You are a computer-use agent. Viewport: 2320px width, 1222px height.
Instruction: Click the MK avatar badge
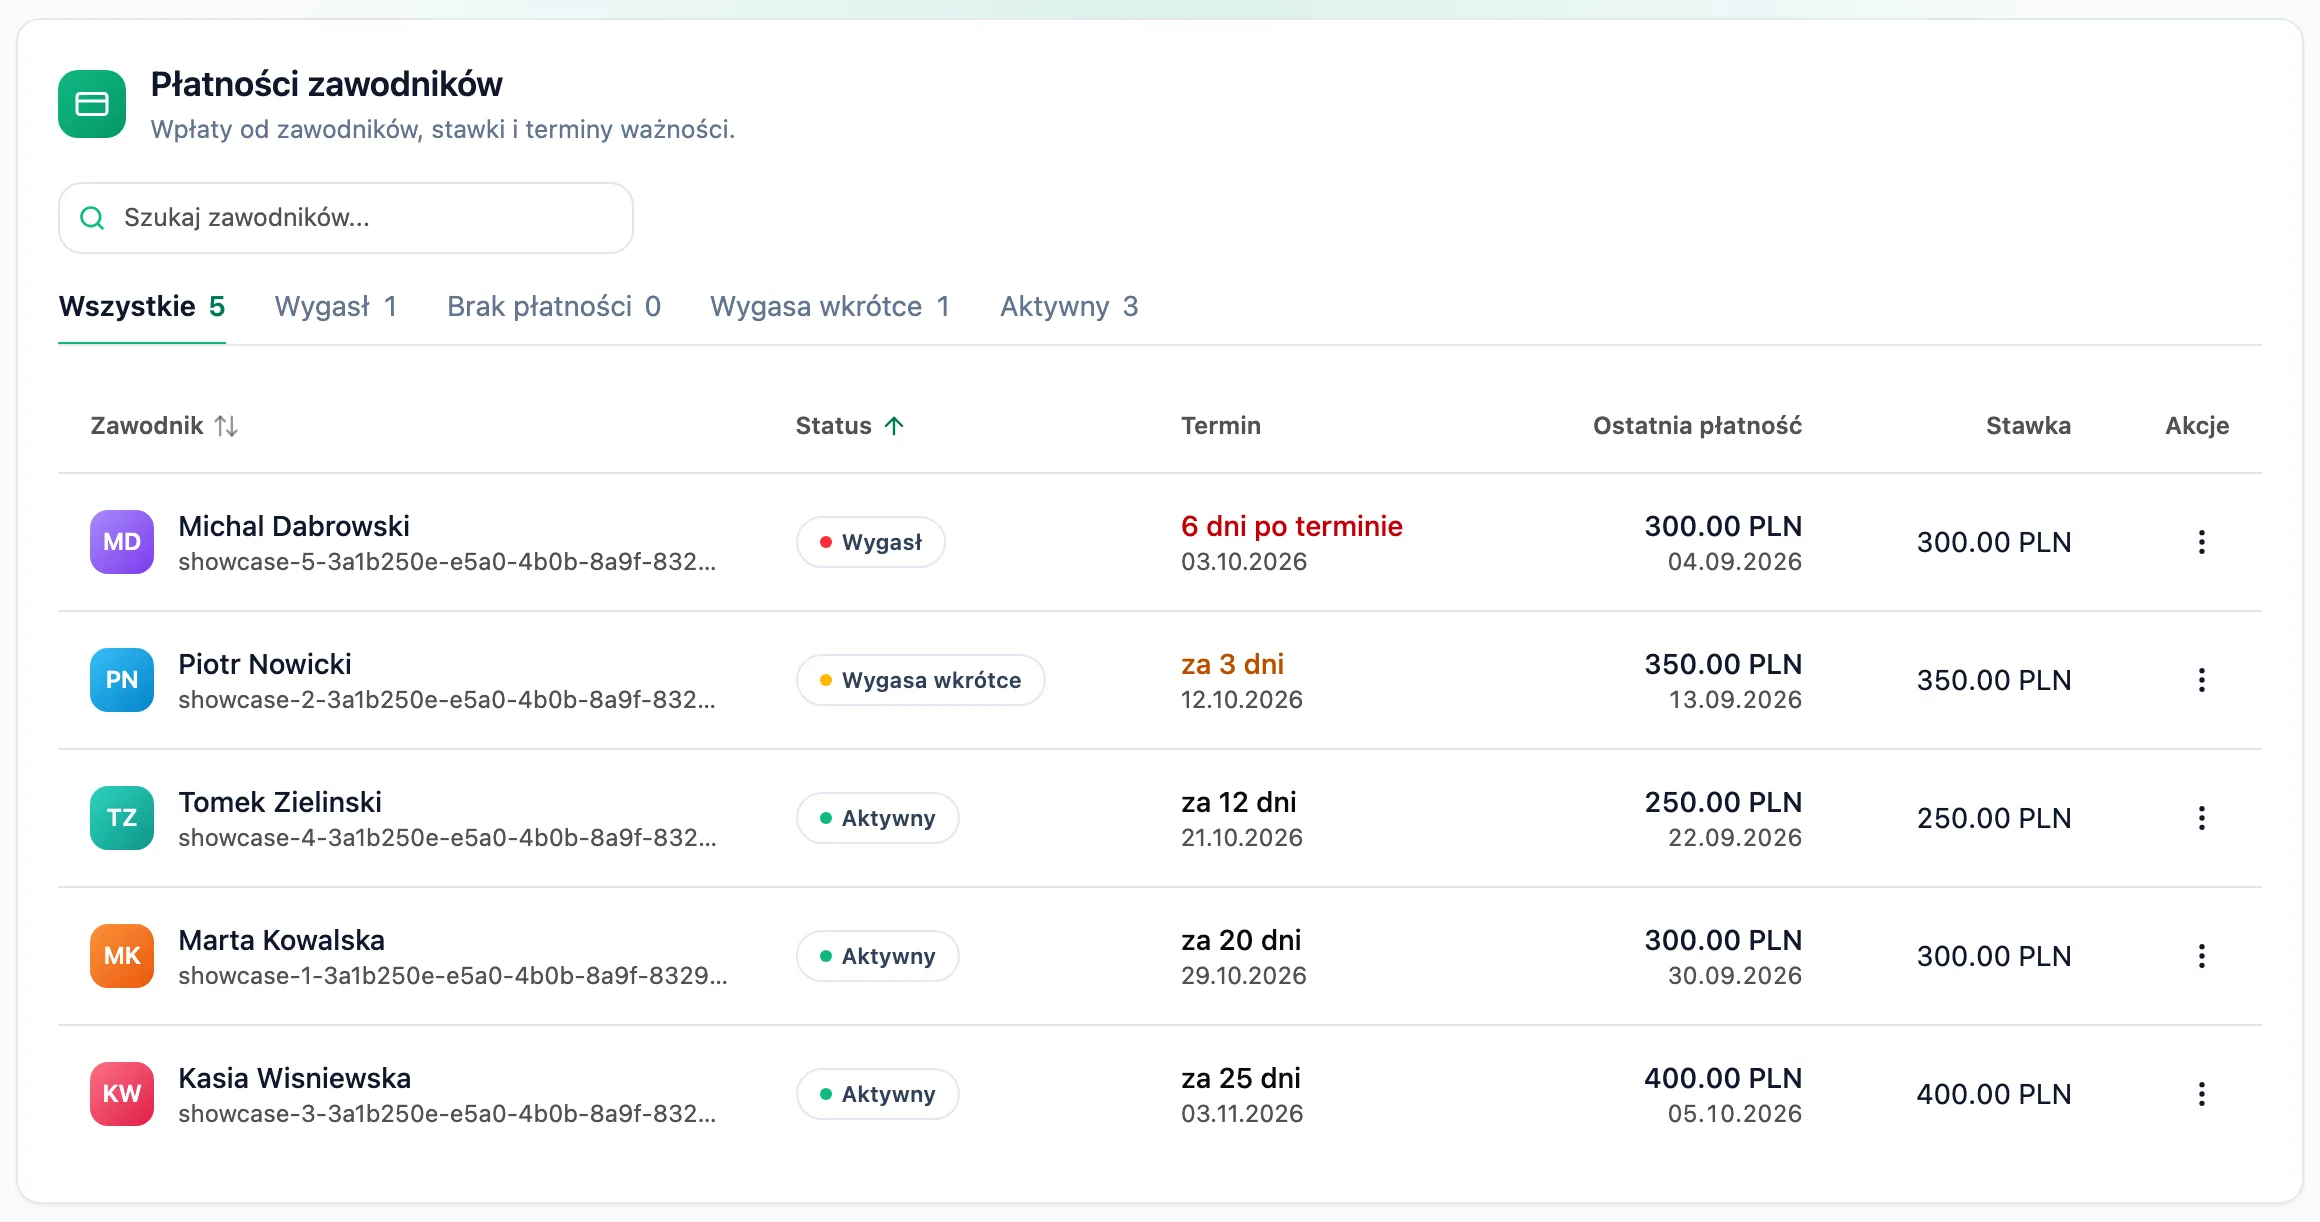(122, 956)
